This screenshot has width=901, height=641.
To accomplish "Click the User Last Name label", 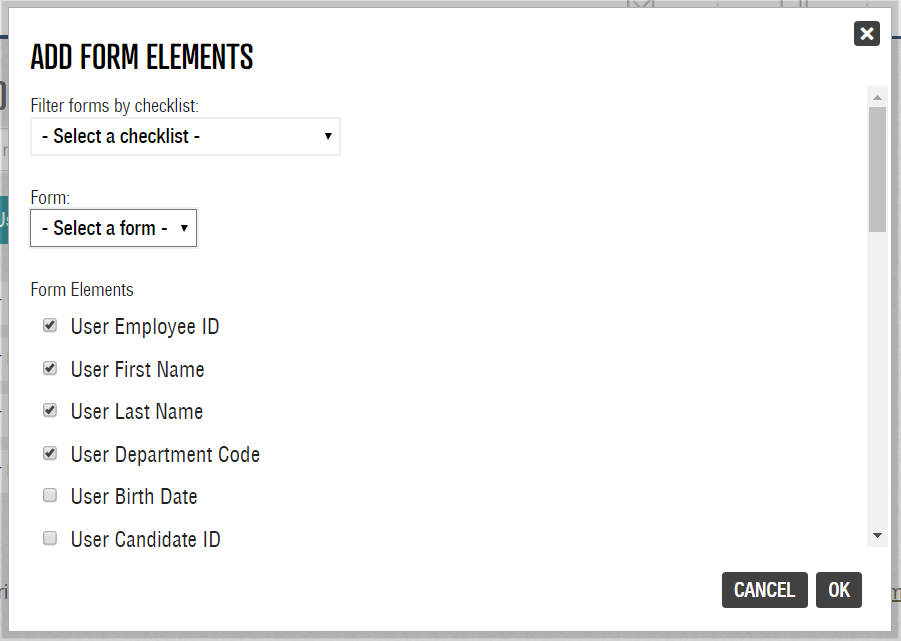I will 136,412.
